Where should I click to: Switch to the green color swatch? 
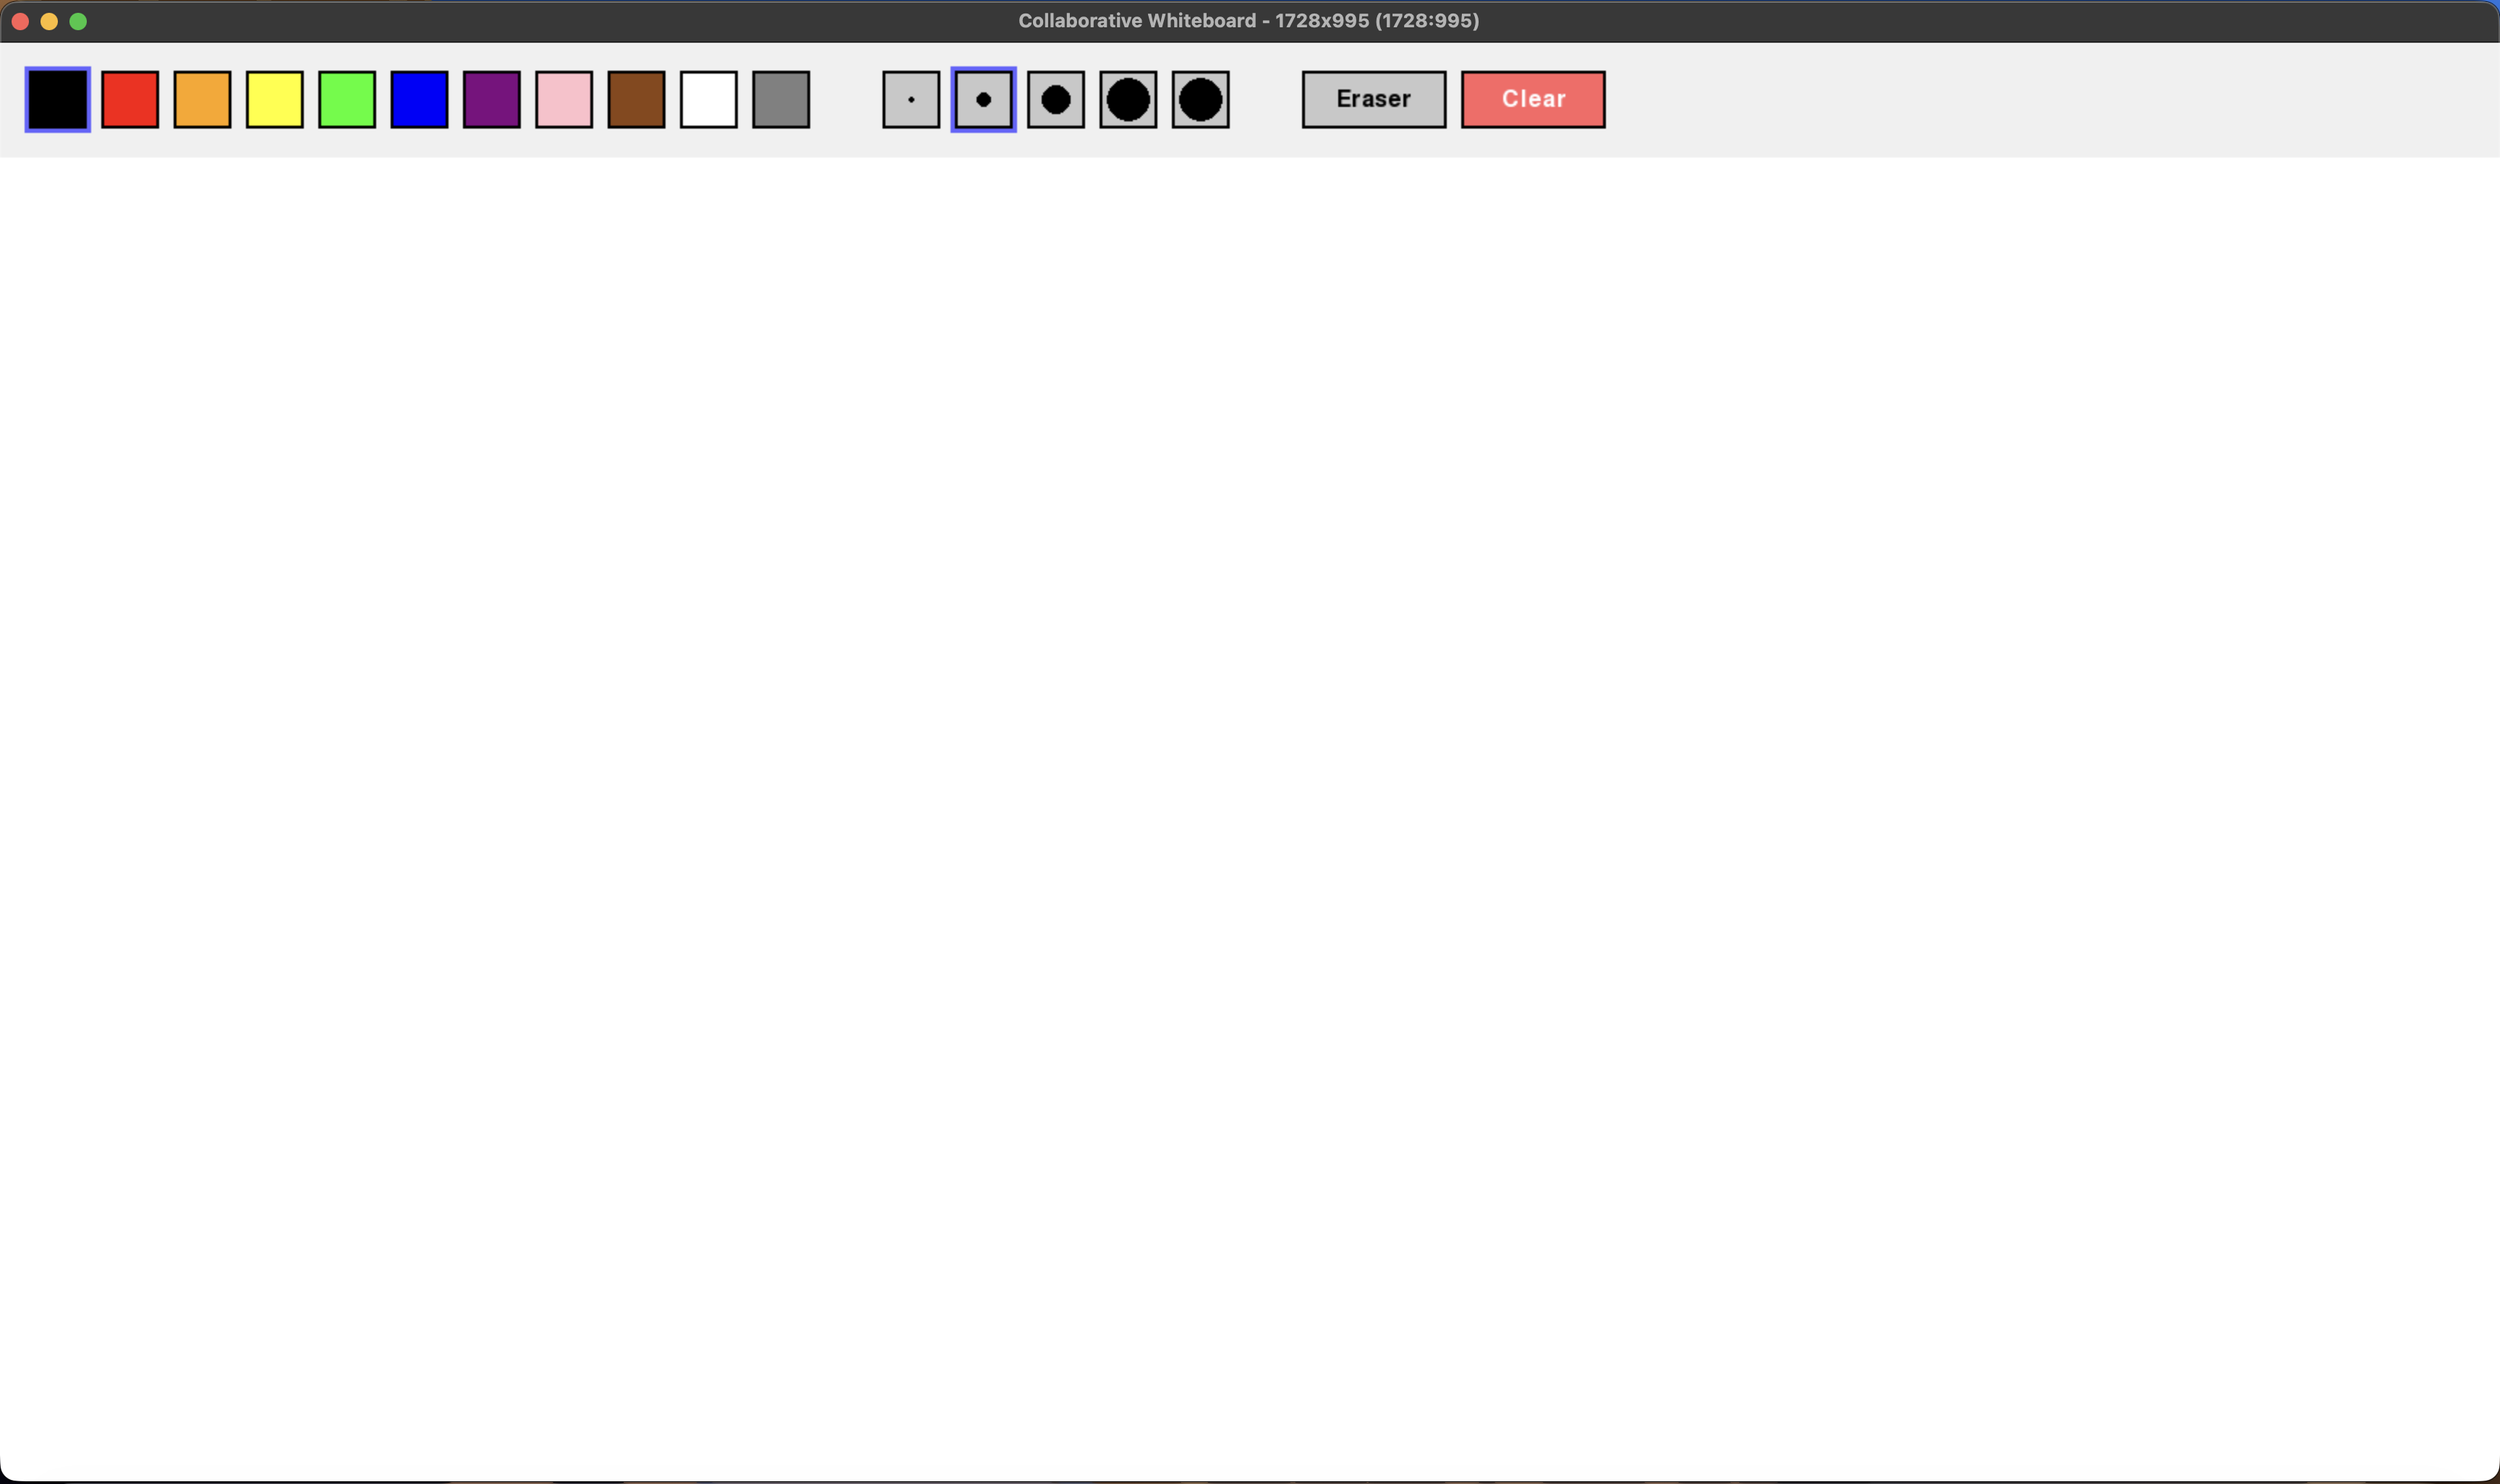pos(347,99)
